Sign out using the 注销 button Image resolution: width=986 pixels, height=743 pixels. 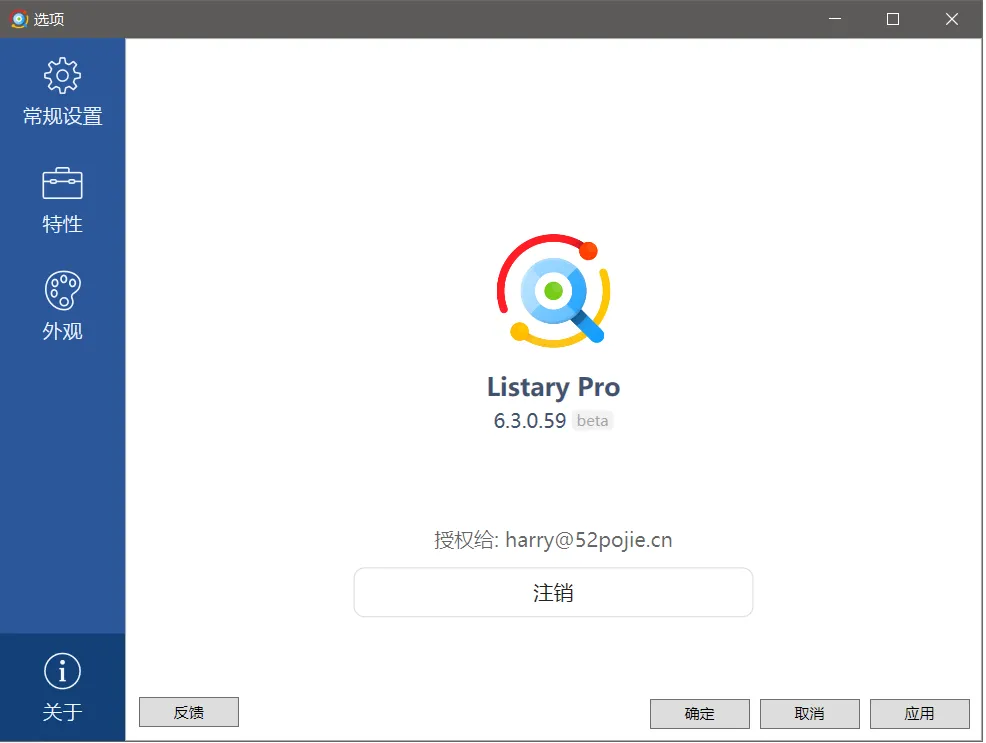[x=553, y=592]
